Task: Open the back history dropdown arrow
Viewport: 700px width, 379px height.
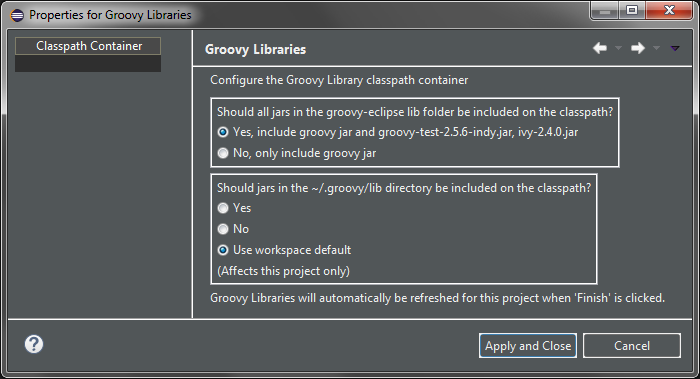Action: point(618,48)
